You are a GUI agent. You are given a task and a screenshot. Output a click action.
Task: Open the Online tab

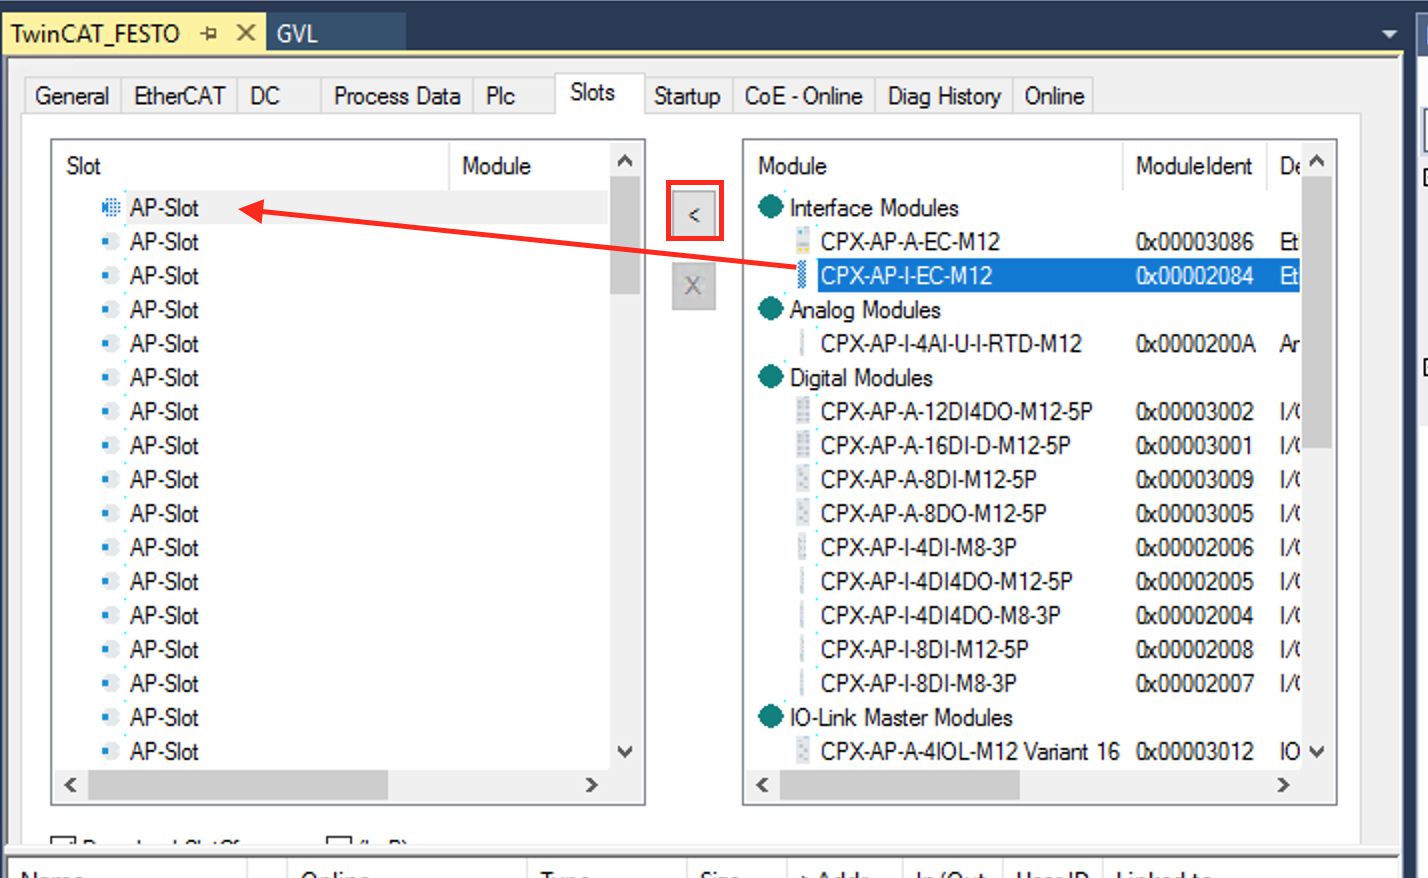[x=1054, y=96]
